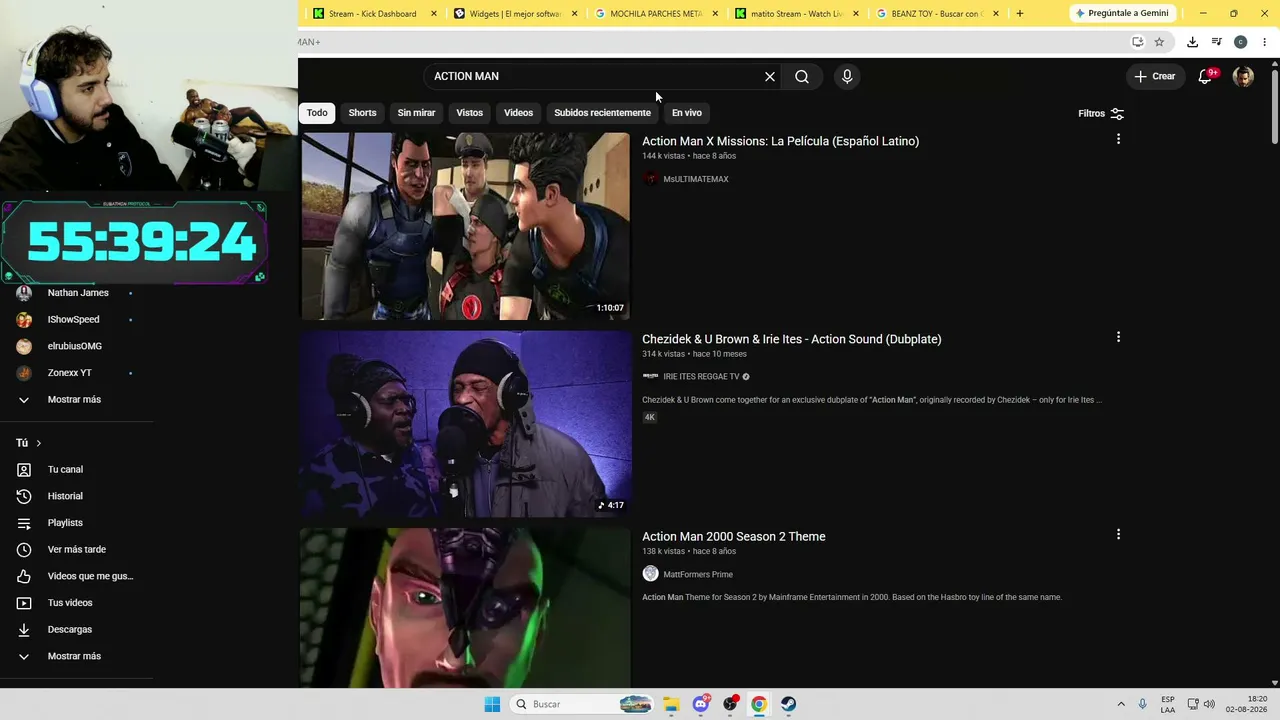The width and height of the screenshot is (1280, 720).
Task: Click the MattFormers Prime channel avatar
Action: pos(651,574)
